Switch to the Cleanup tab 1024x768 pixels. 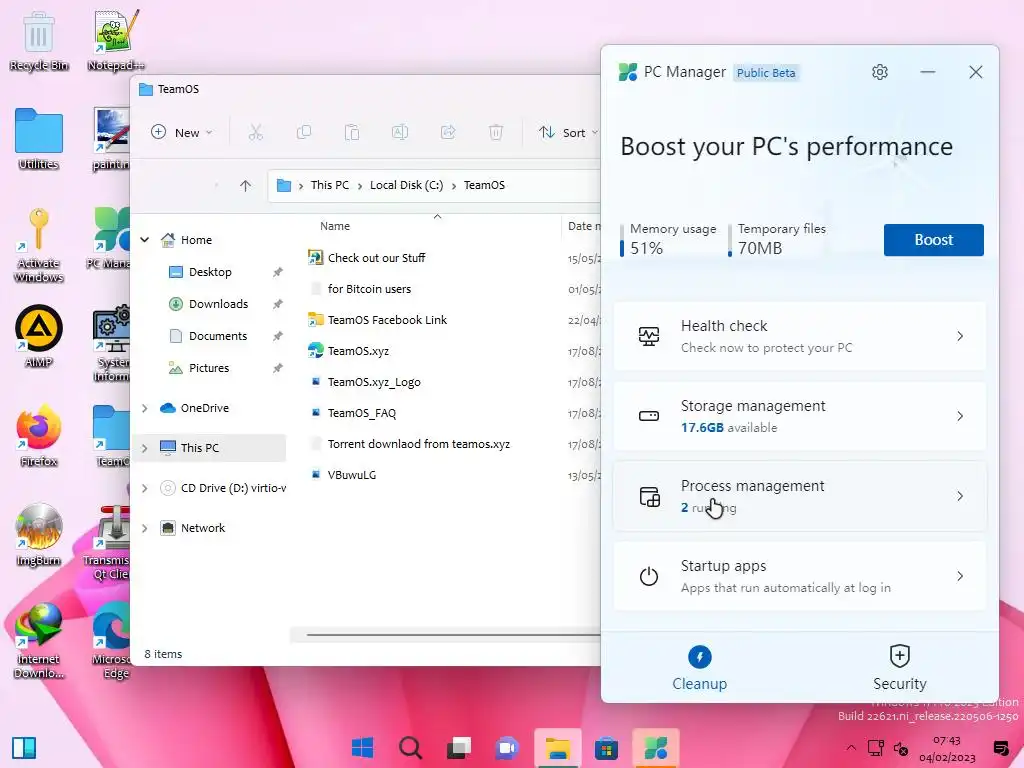tap(699, 667)
